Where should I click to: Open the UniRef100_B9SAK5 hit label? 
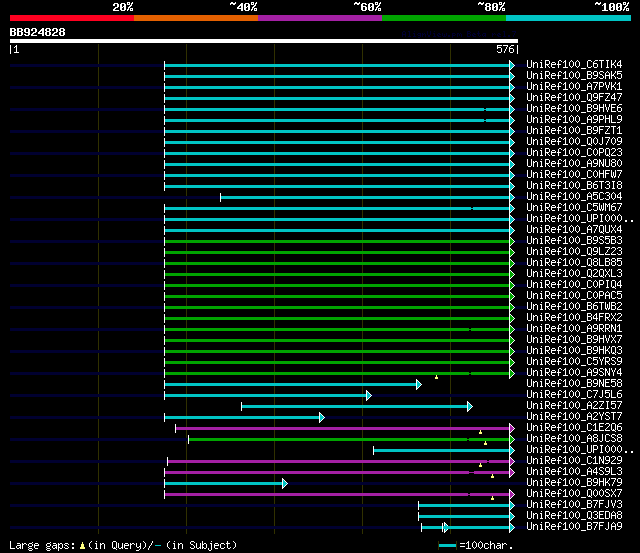coord(574,76)
